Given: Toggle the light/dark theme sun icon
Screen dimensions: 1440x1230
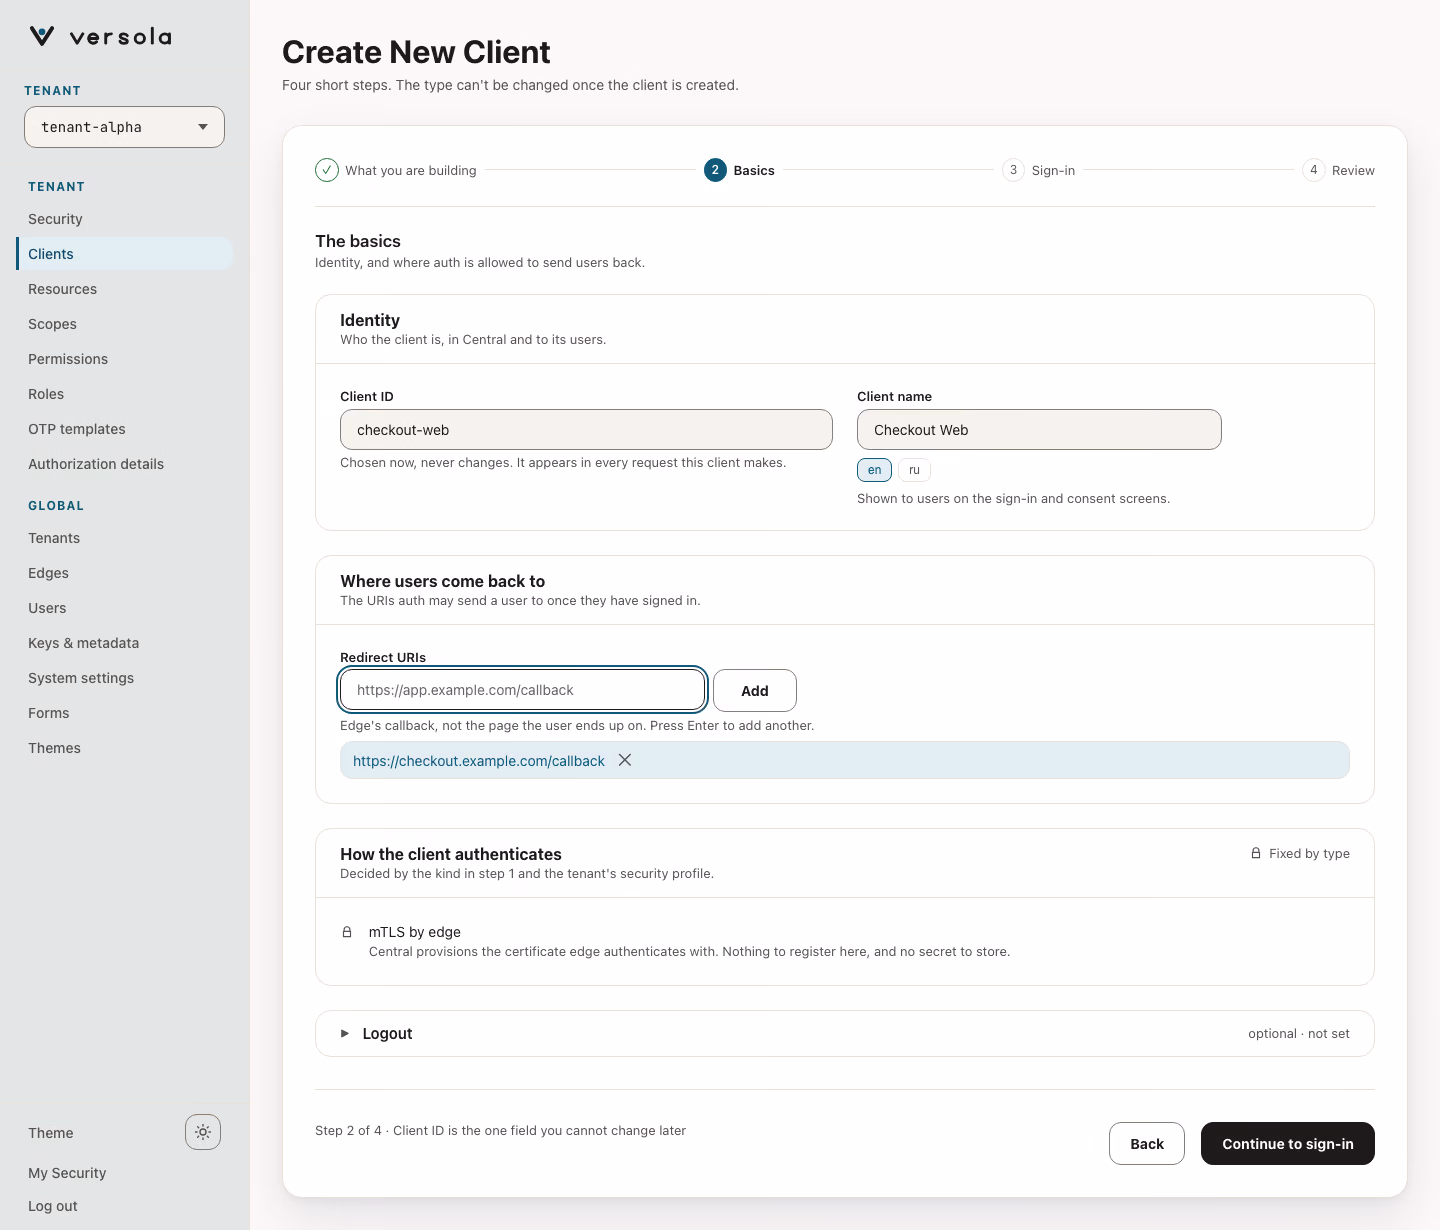Looking at the screenshot, I should 203,1132.
